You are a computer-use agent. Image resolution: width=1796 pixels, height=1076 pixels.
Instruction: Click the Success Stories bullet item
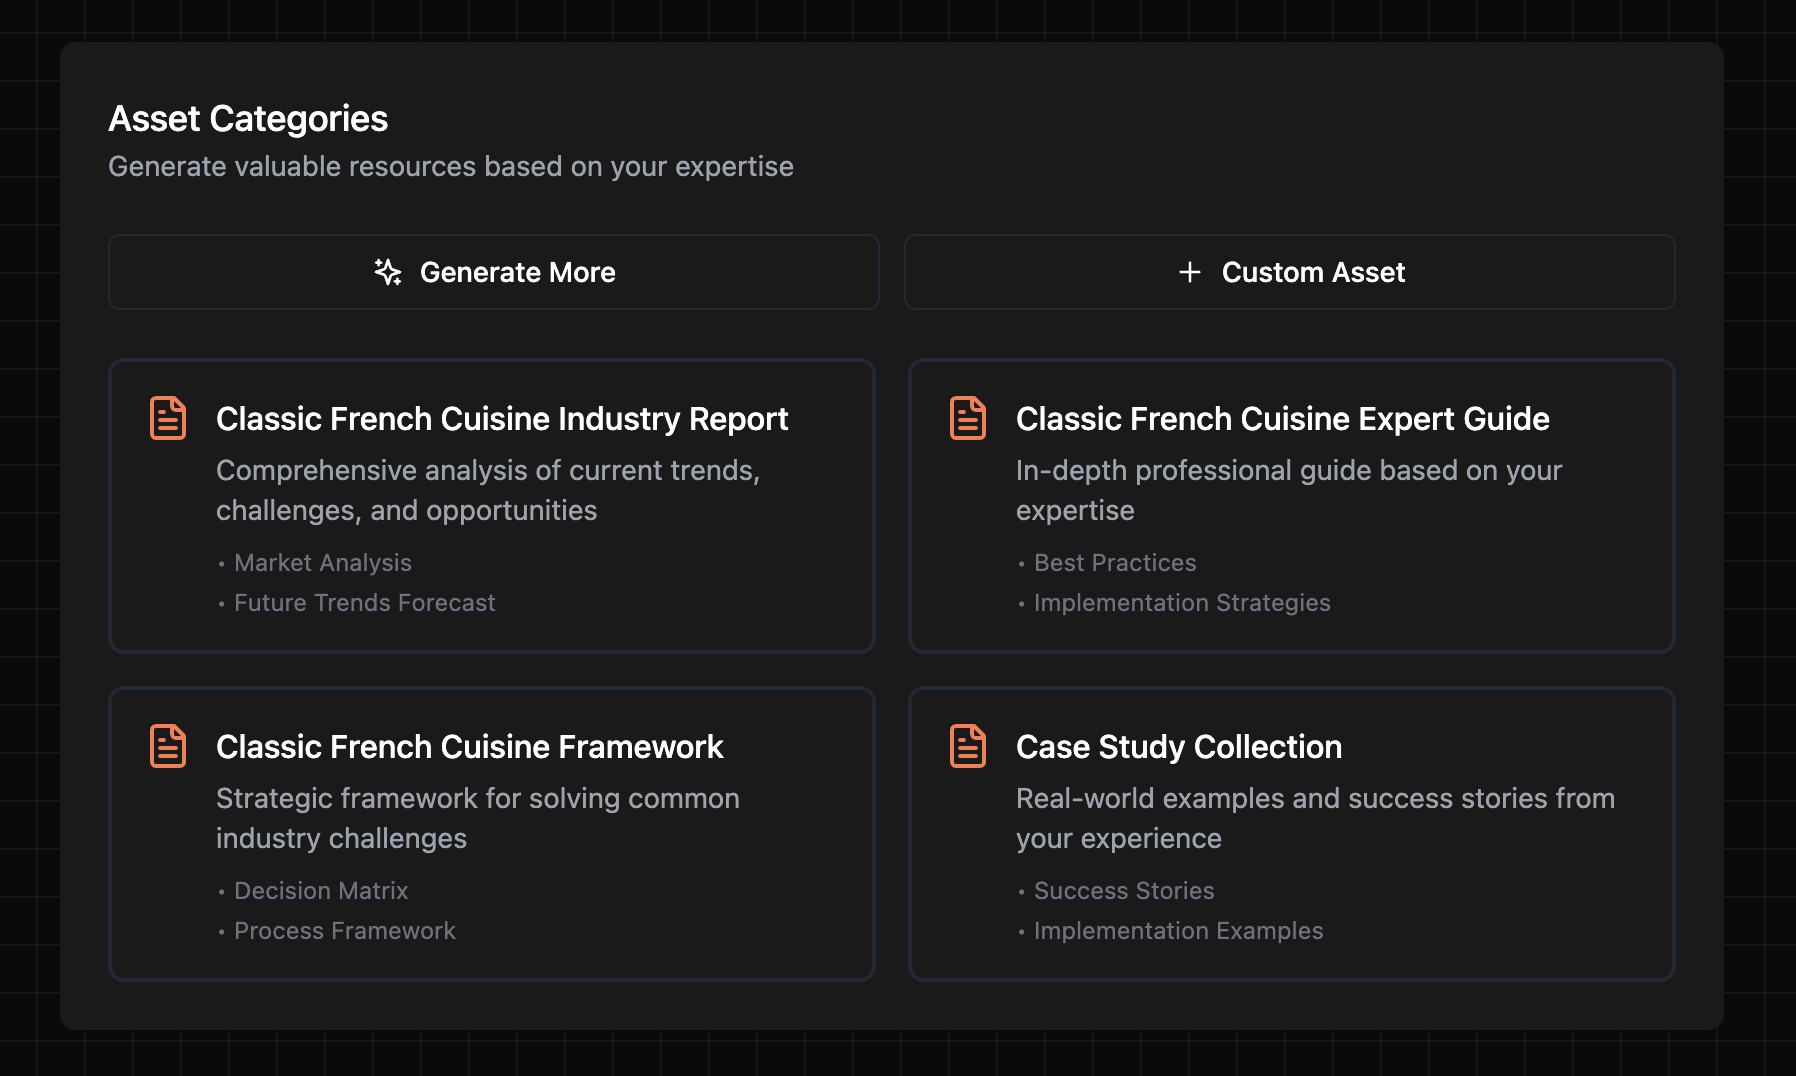click(x=1123, y=891)
